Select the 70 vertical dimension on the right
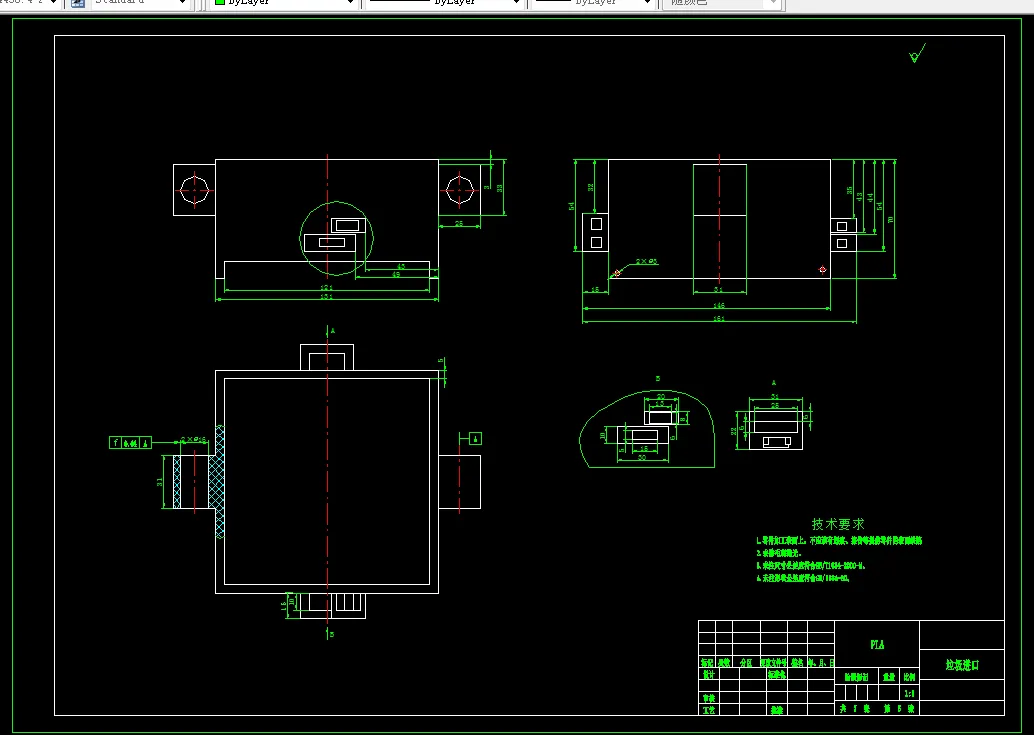This screenshot has height=735, width=1034. pyautogui.click(x=891, y=220)
